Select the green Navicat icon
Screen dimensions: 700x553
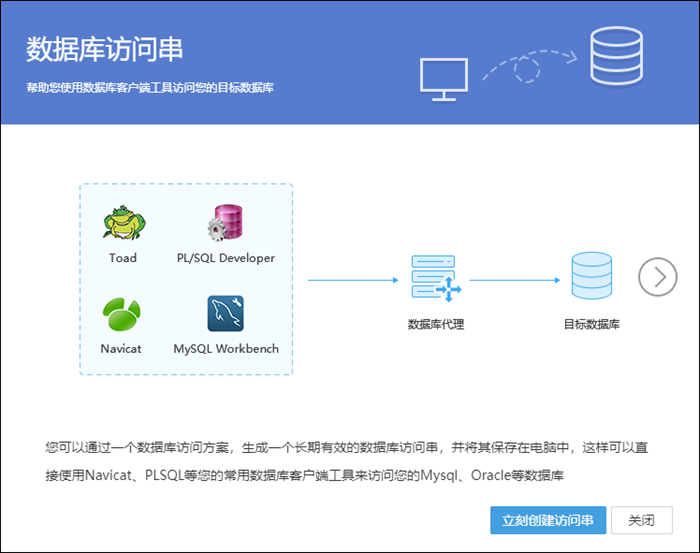(121, 315)
